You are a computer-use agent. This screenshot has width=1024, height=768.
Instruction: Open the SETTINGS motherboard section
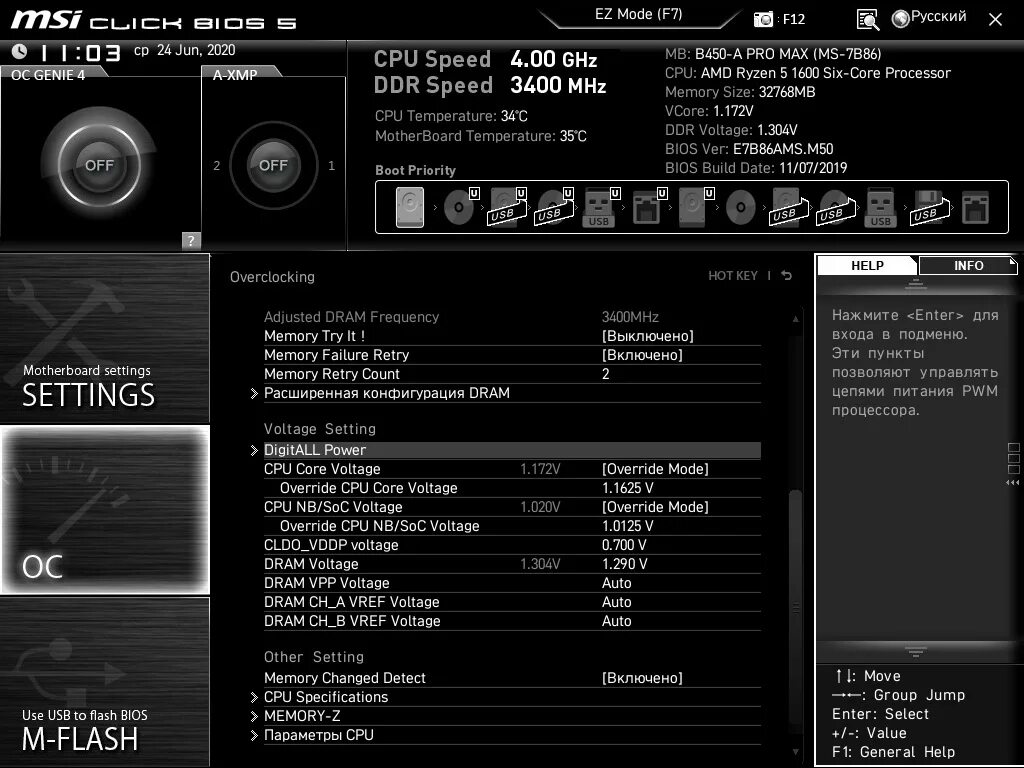[x=104, y=338]
